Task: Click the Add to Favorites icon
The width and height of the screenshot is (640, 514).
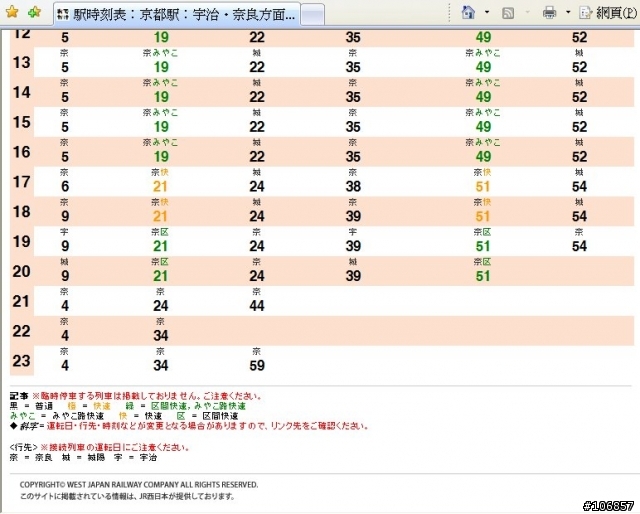Action: point(34,12)
